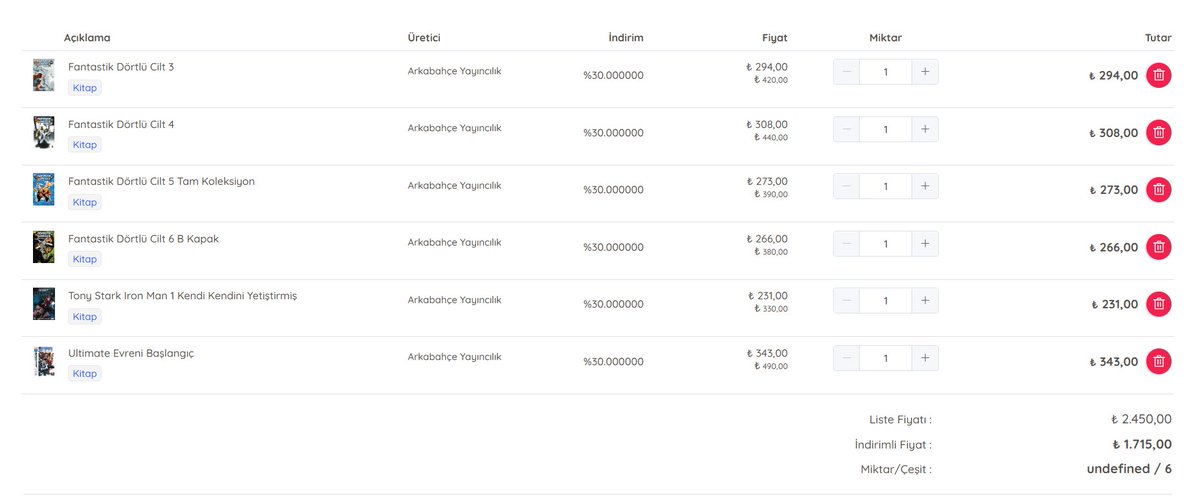Click quantity field for Ultimate Evreni Başlangıç

(886, 358)
